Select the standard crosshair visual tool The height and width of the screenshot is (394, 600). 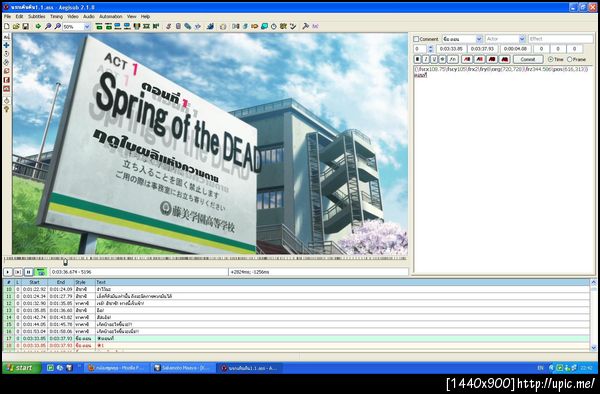click(x=6, y=37)
